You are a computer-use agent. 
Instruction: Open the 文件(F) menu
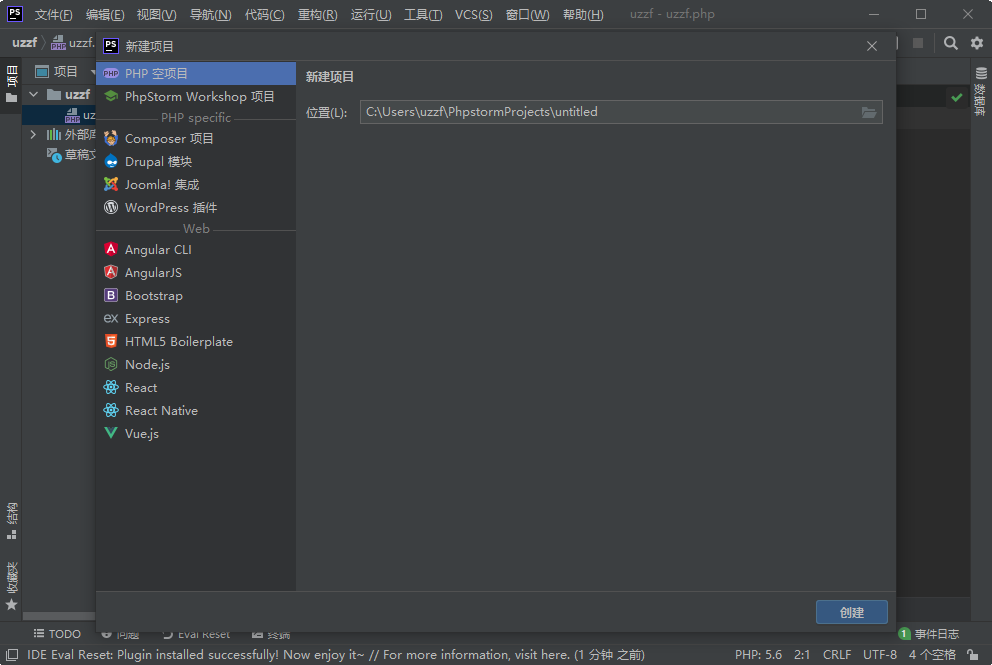[x=53, y=15]
